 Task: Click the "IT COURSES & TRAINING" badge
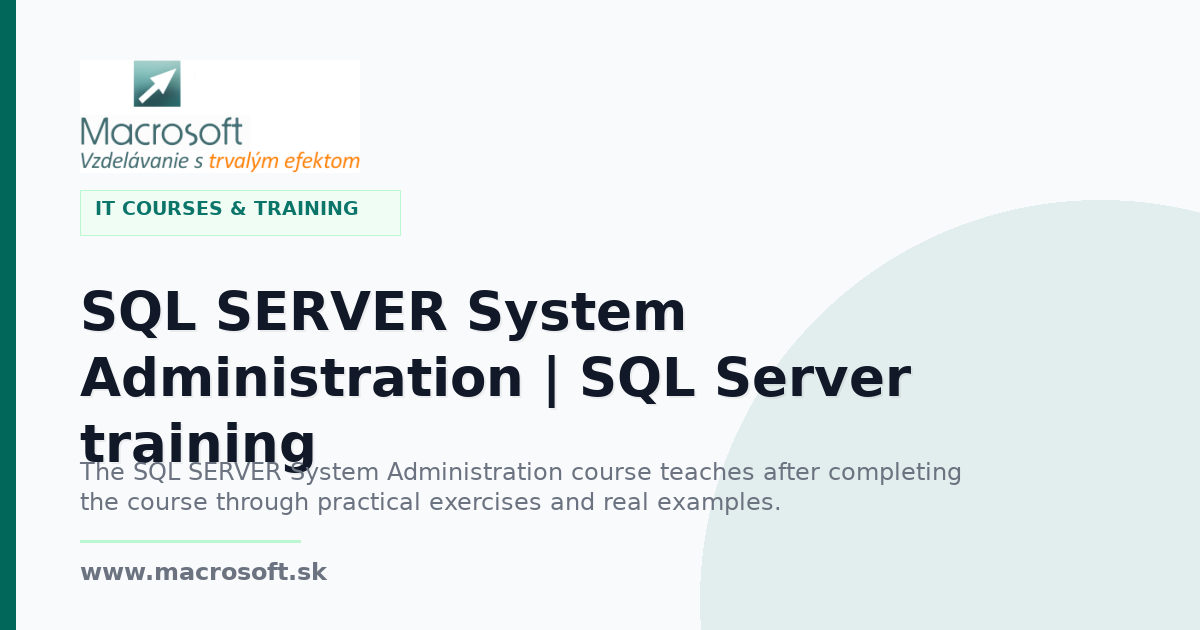tap(240, 212)
